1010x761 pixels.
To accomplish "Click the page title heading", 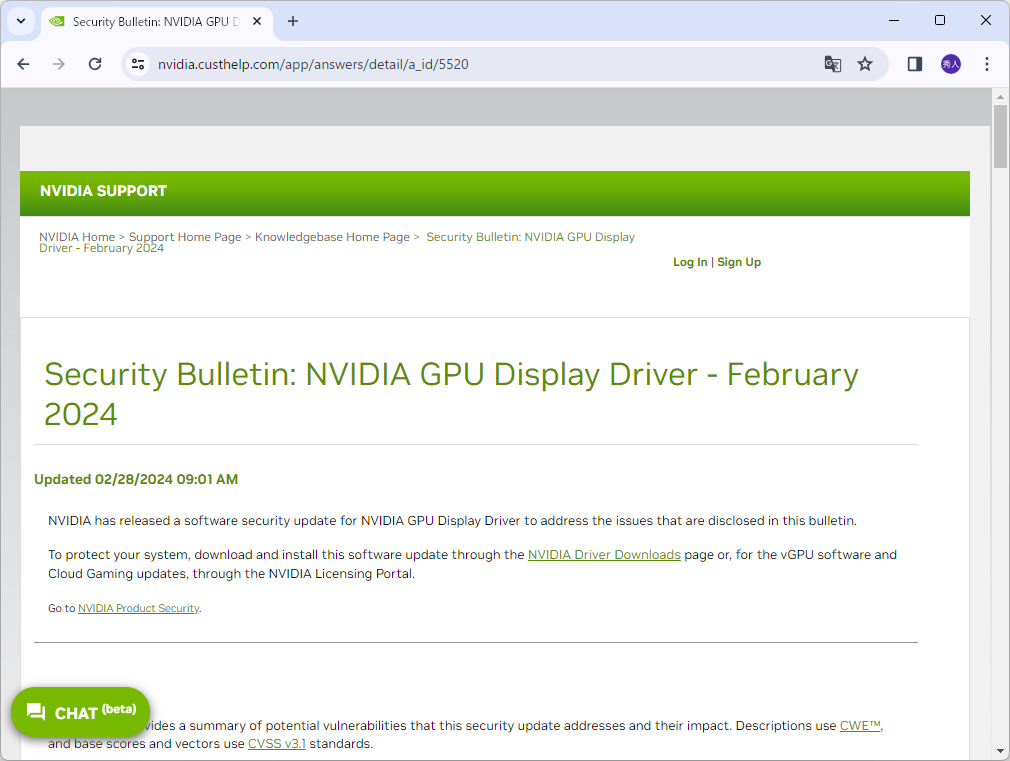I will (x=451, y=394).
